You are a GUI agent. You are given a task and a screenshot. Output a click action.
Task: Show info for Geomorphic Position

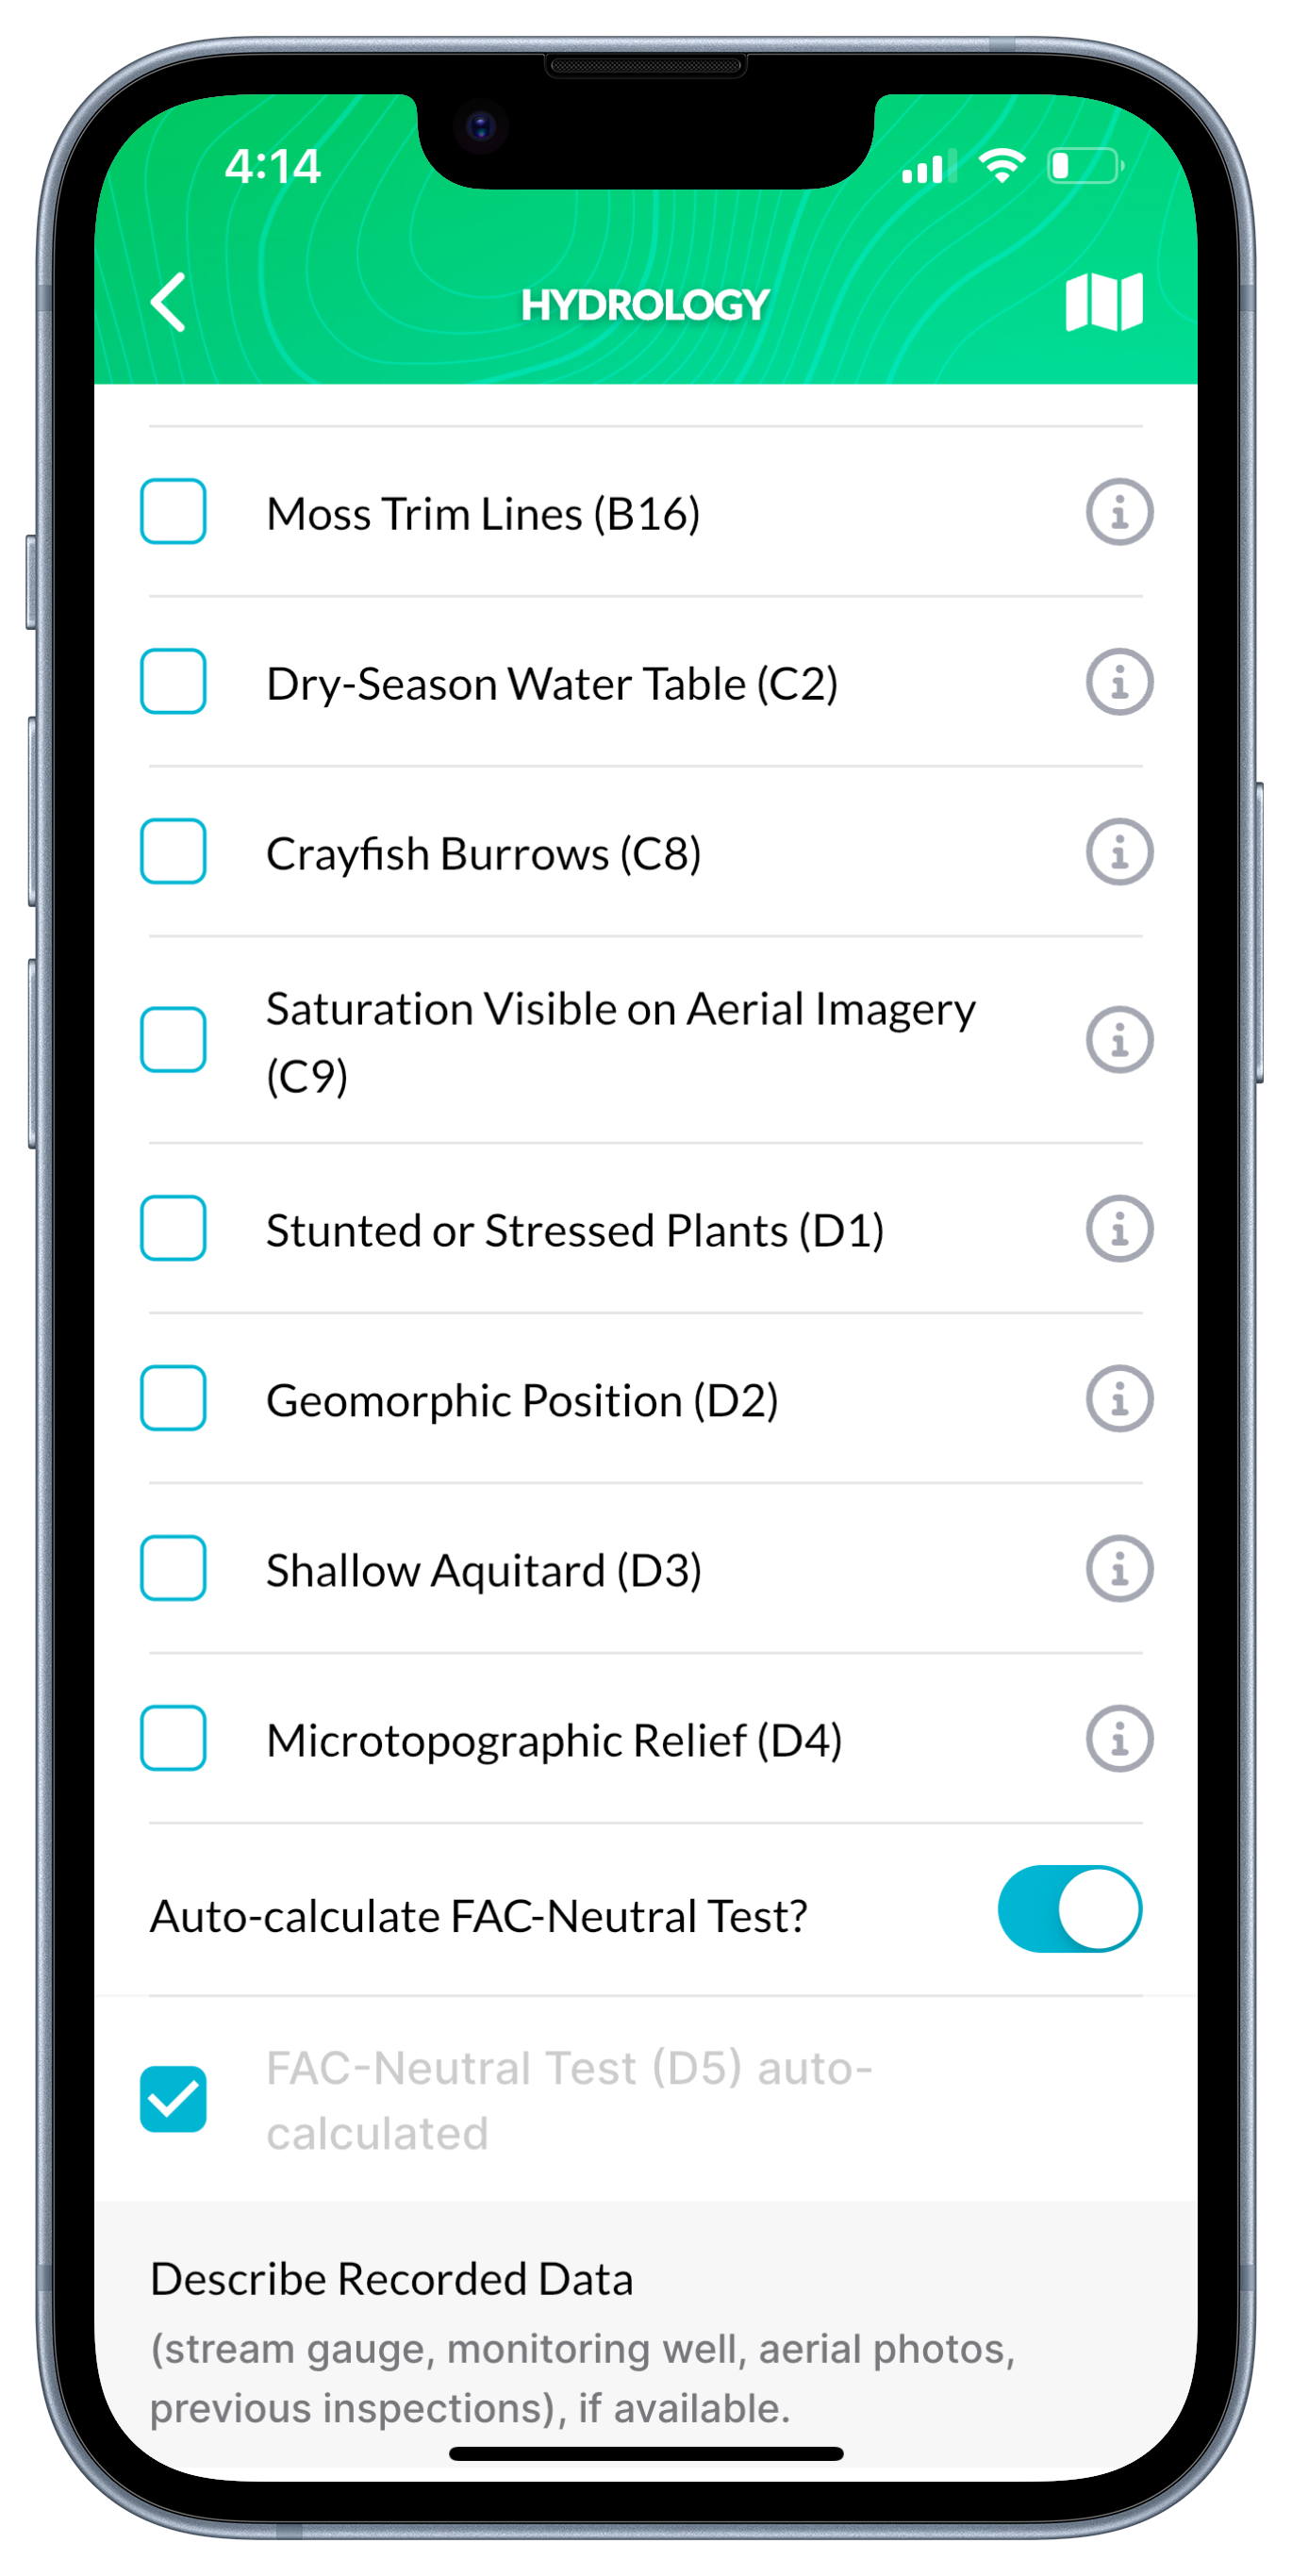1119,1399
